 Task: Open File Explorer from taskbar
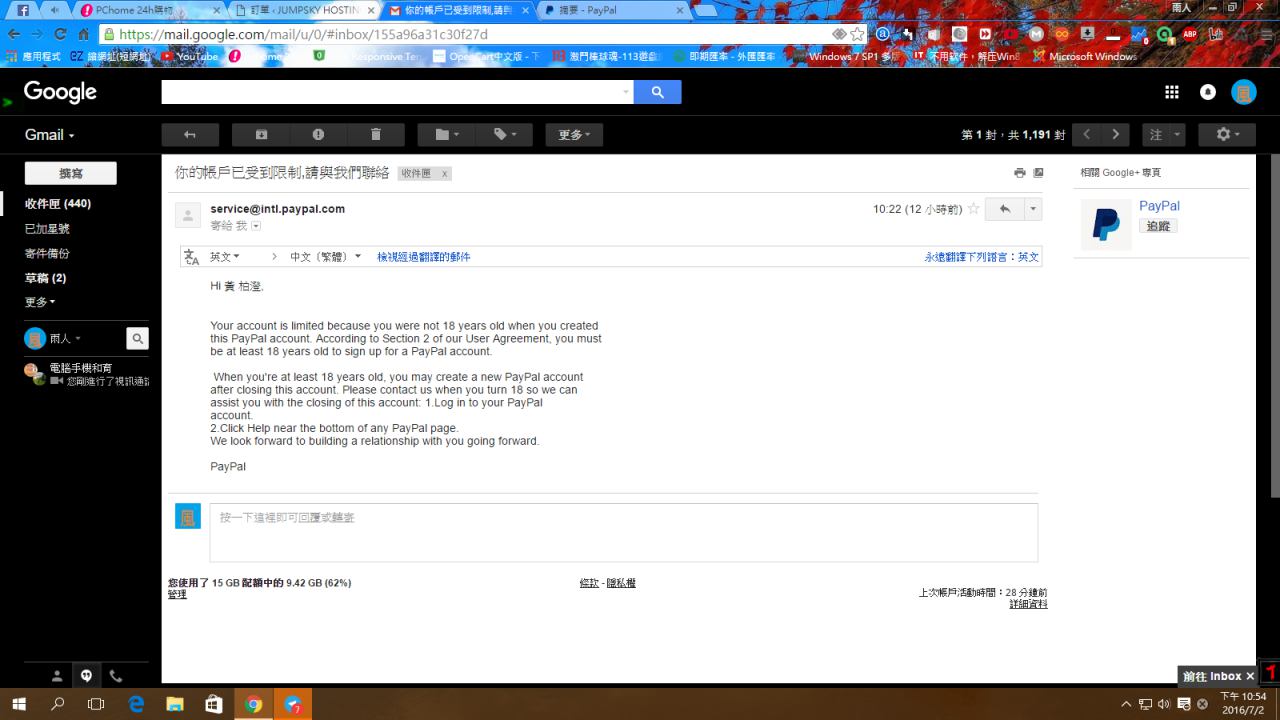click(x=175, y=703)
